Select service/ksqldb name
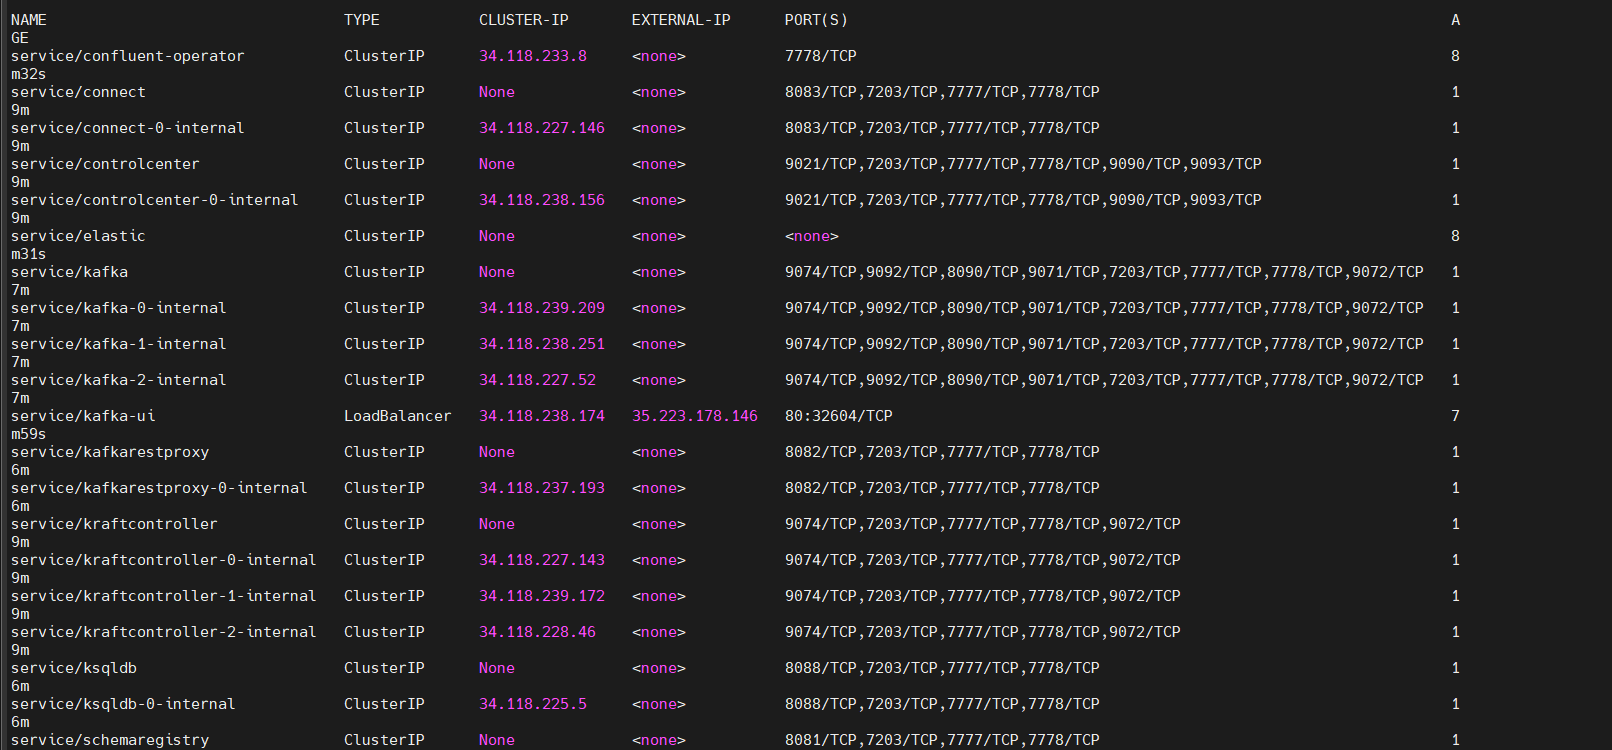Viewport: 1612px width, 750px height. point(74,668)
